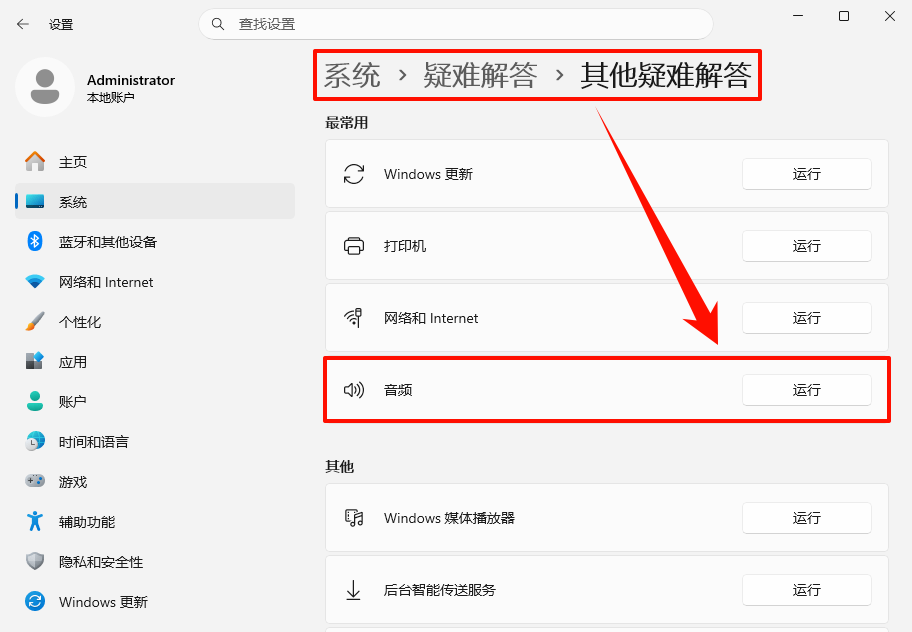Click the sidebar Windows 更新 sync icon
Image resolution: width=912 pixels, height=632 pixels.
pyautogui.click(x=35, y=601)
